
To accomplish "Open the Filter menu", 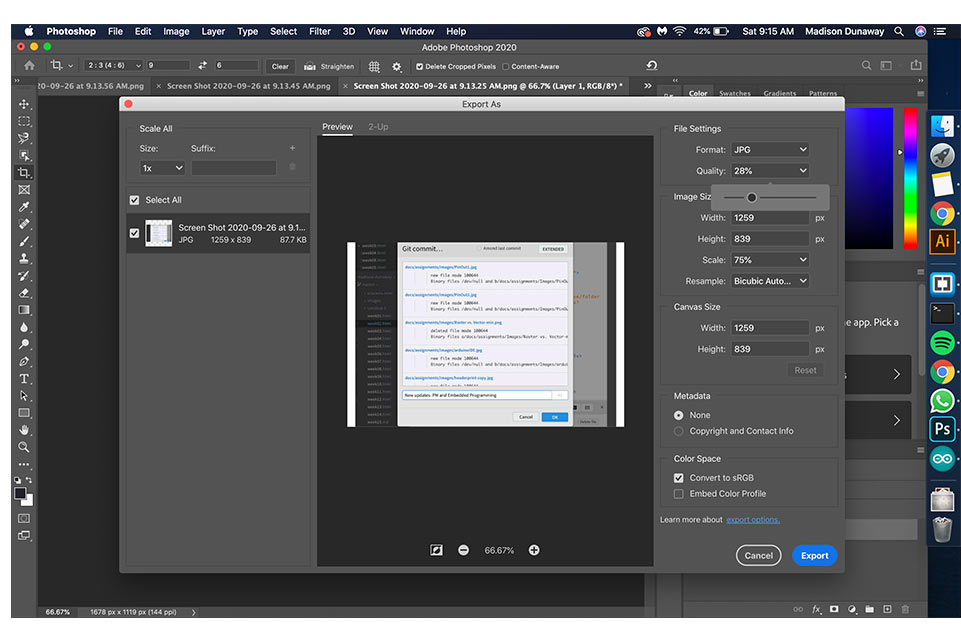I will tap(319, 31).
